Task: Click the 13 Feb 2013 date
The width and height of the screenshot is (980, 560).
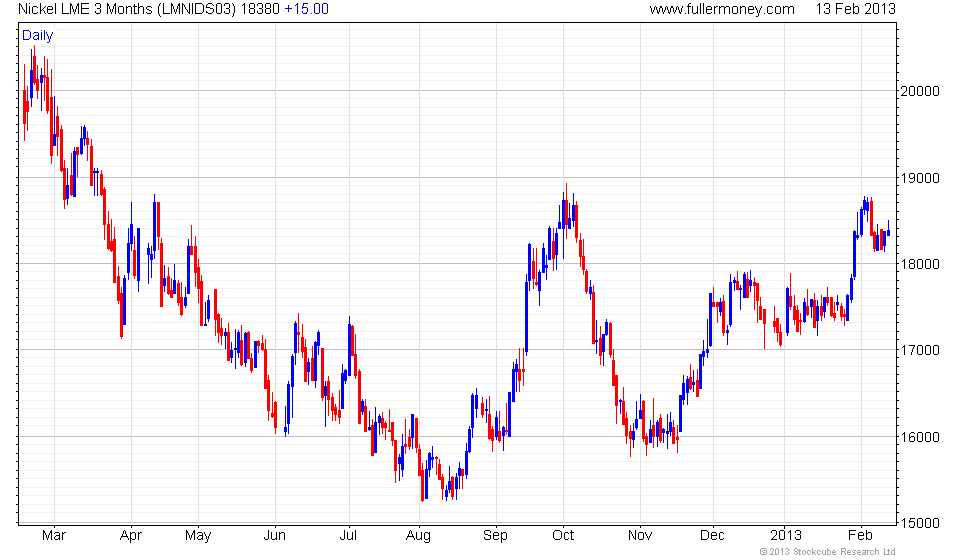Action: click(x=856, y=9)
